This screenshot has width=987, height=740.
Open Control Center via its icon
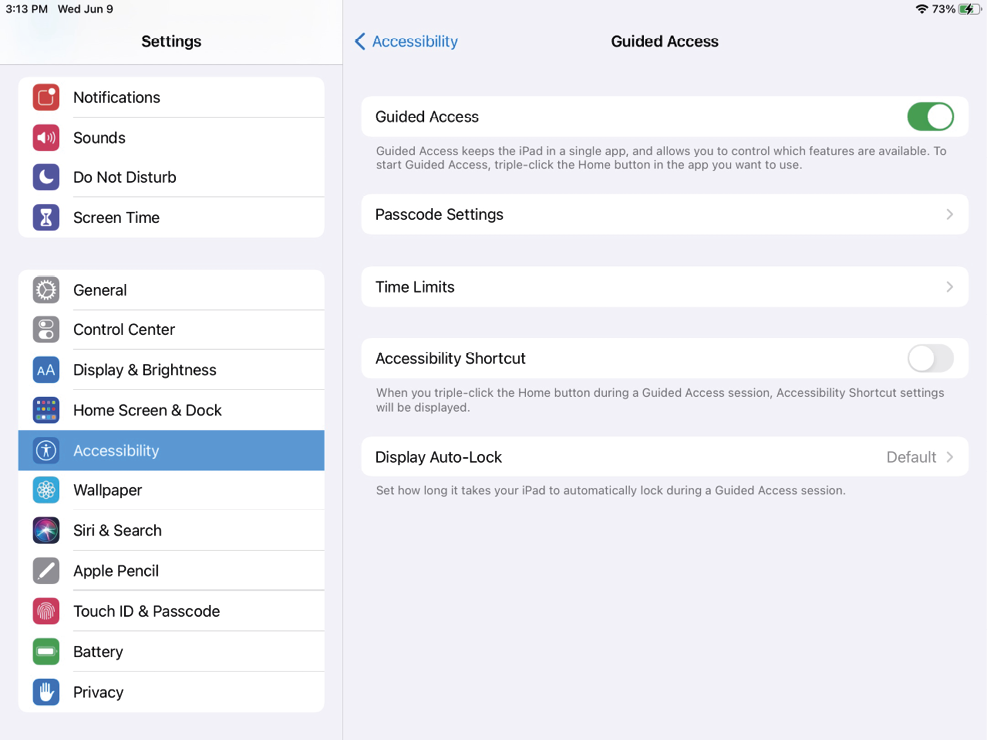click(x=46, y=329)
